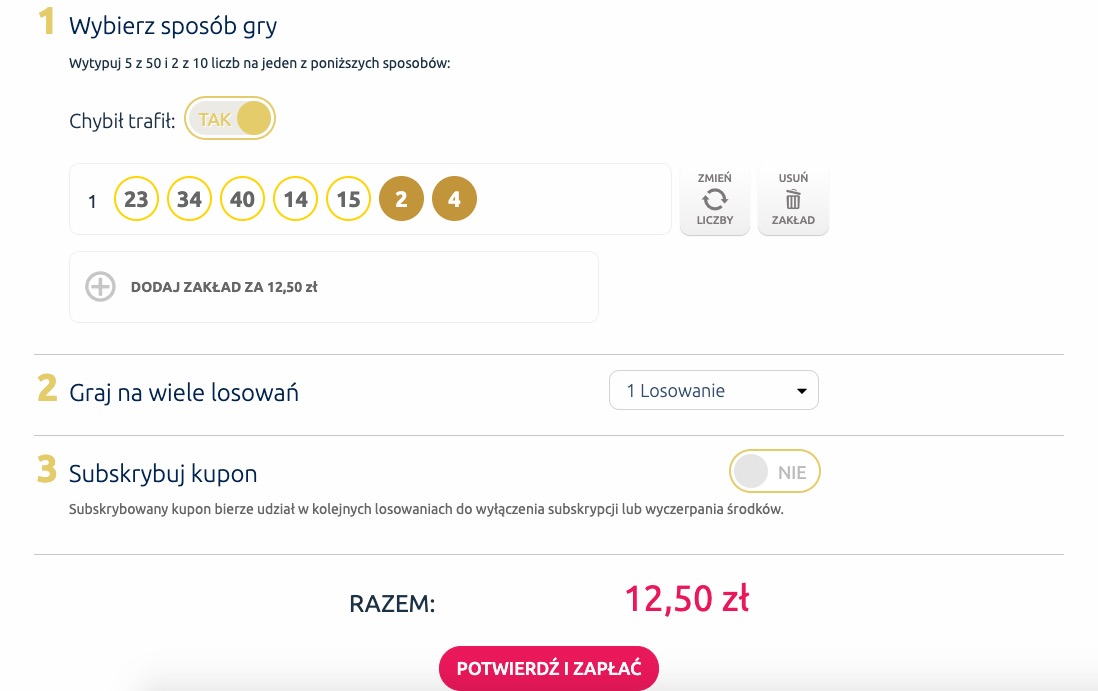Viewport: 1098px width, 691px height.
Task: Click the refresh arrows Zmień liczby icon
Action: [714, 200]
